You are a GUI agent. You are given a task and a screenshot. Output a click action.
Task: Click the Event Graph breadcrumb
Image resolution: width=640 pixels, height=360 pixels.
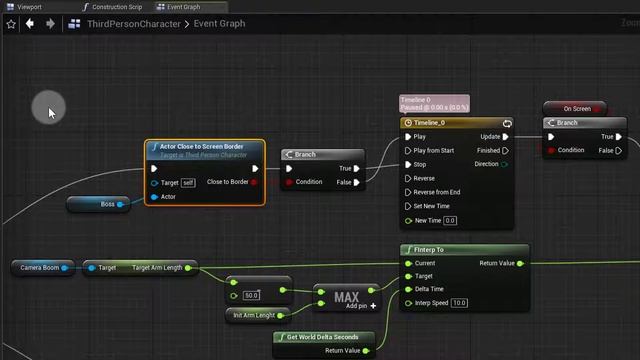point(220,24)
